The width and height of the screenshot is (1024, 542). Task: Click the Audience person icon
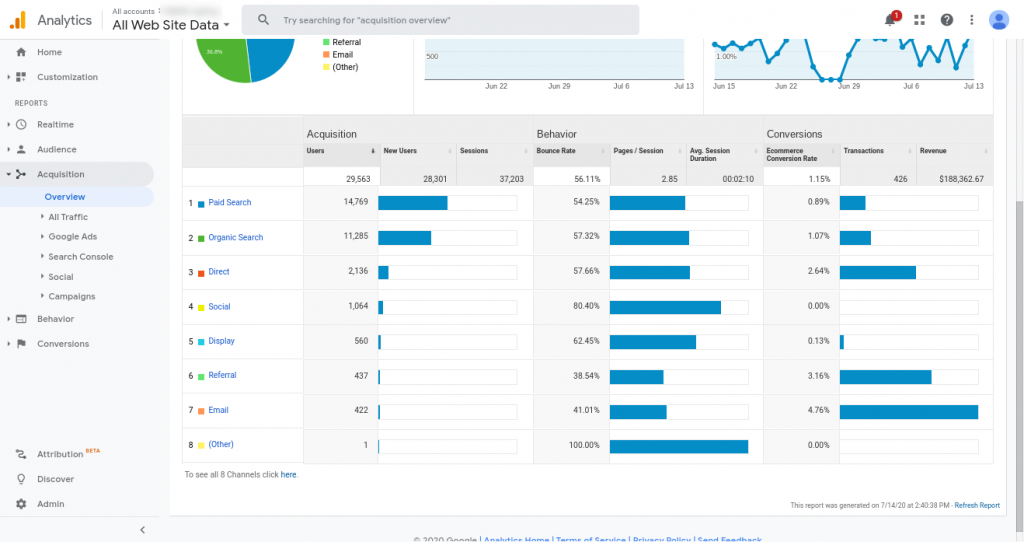pyautogui.click(x=22, y=150)
